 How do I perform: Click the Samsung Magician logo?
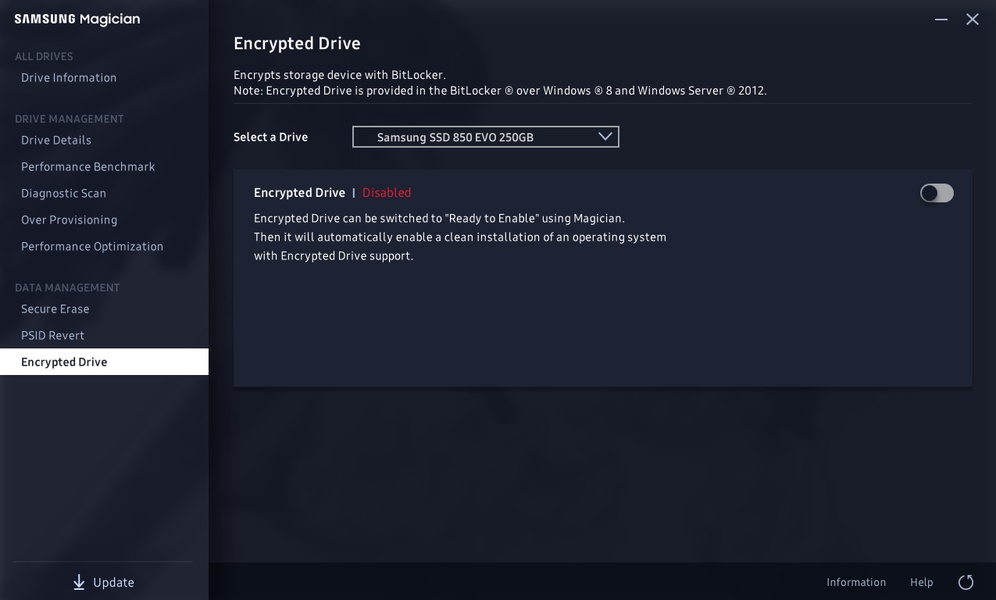[x=77, y=19]
